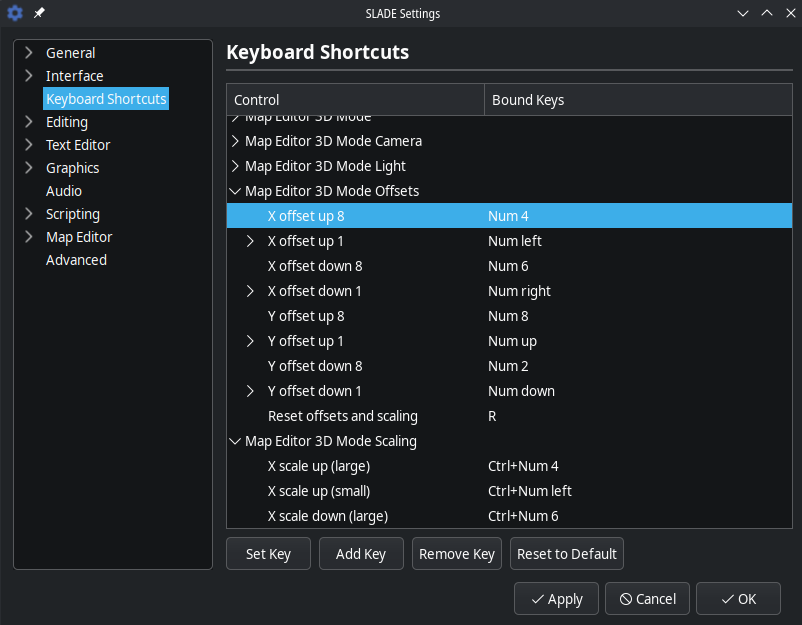Image resolution: width=802 pixels, height=625 pixels.
Task: Collapse Map Editor 3D Mode Offsets group
Action: point(235,191)
